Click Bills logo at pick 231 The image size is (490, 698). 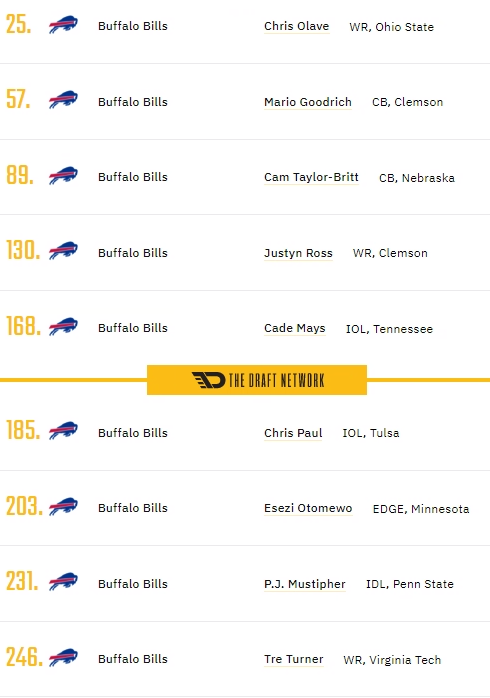[63, 581]
